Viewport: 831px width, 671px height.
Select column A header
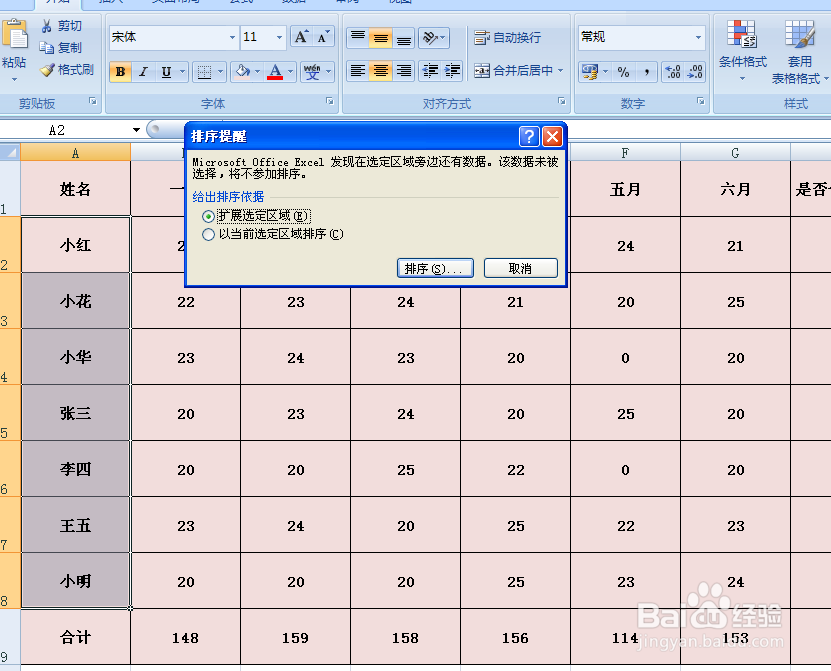pos(75,153)
